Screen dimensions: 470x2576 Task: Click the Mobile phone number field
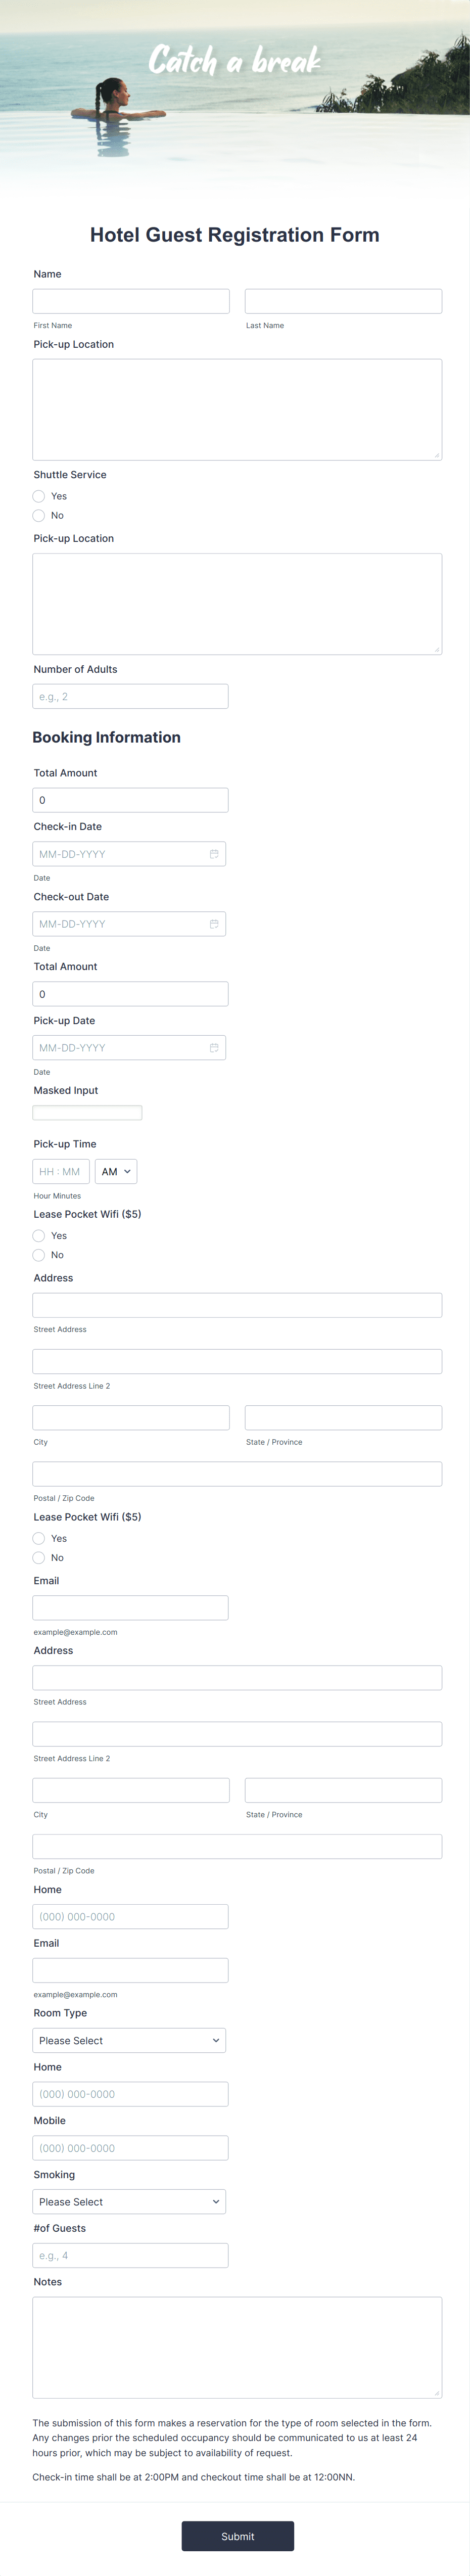130,2147
